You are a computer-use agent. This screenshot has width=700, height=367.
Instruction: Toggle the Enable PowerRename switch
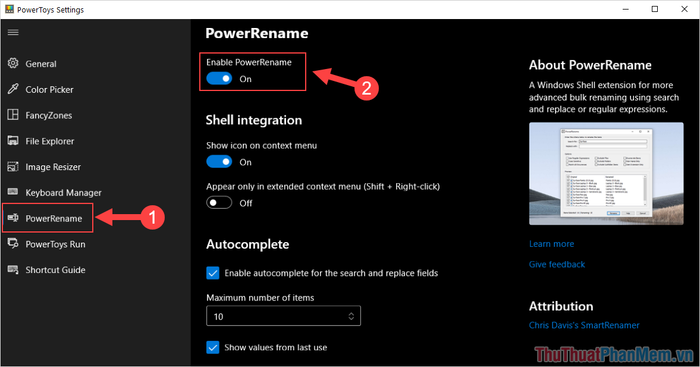point(219,79)
